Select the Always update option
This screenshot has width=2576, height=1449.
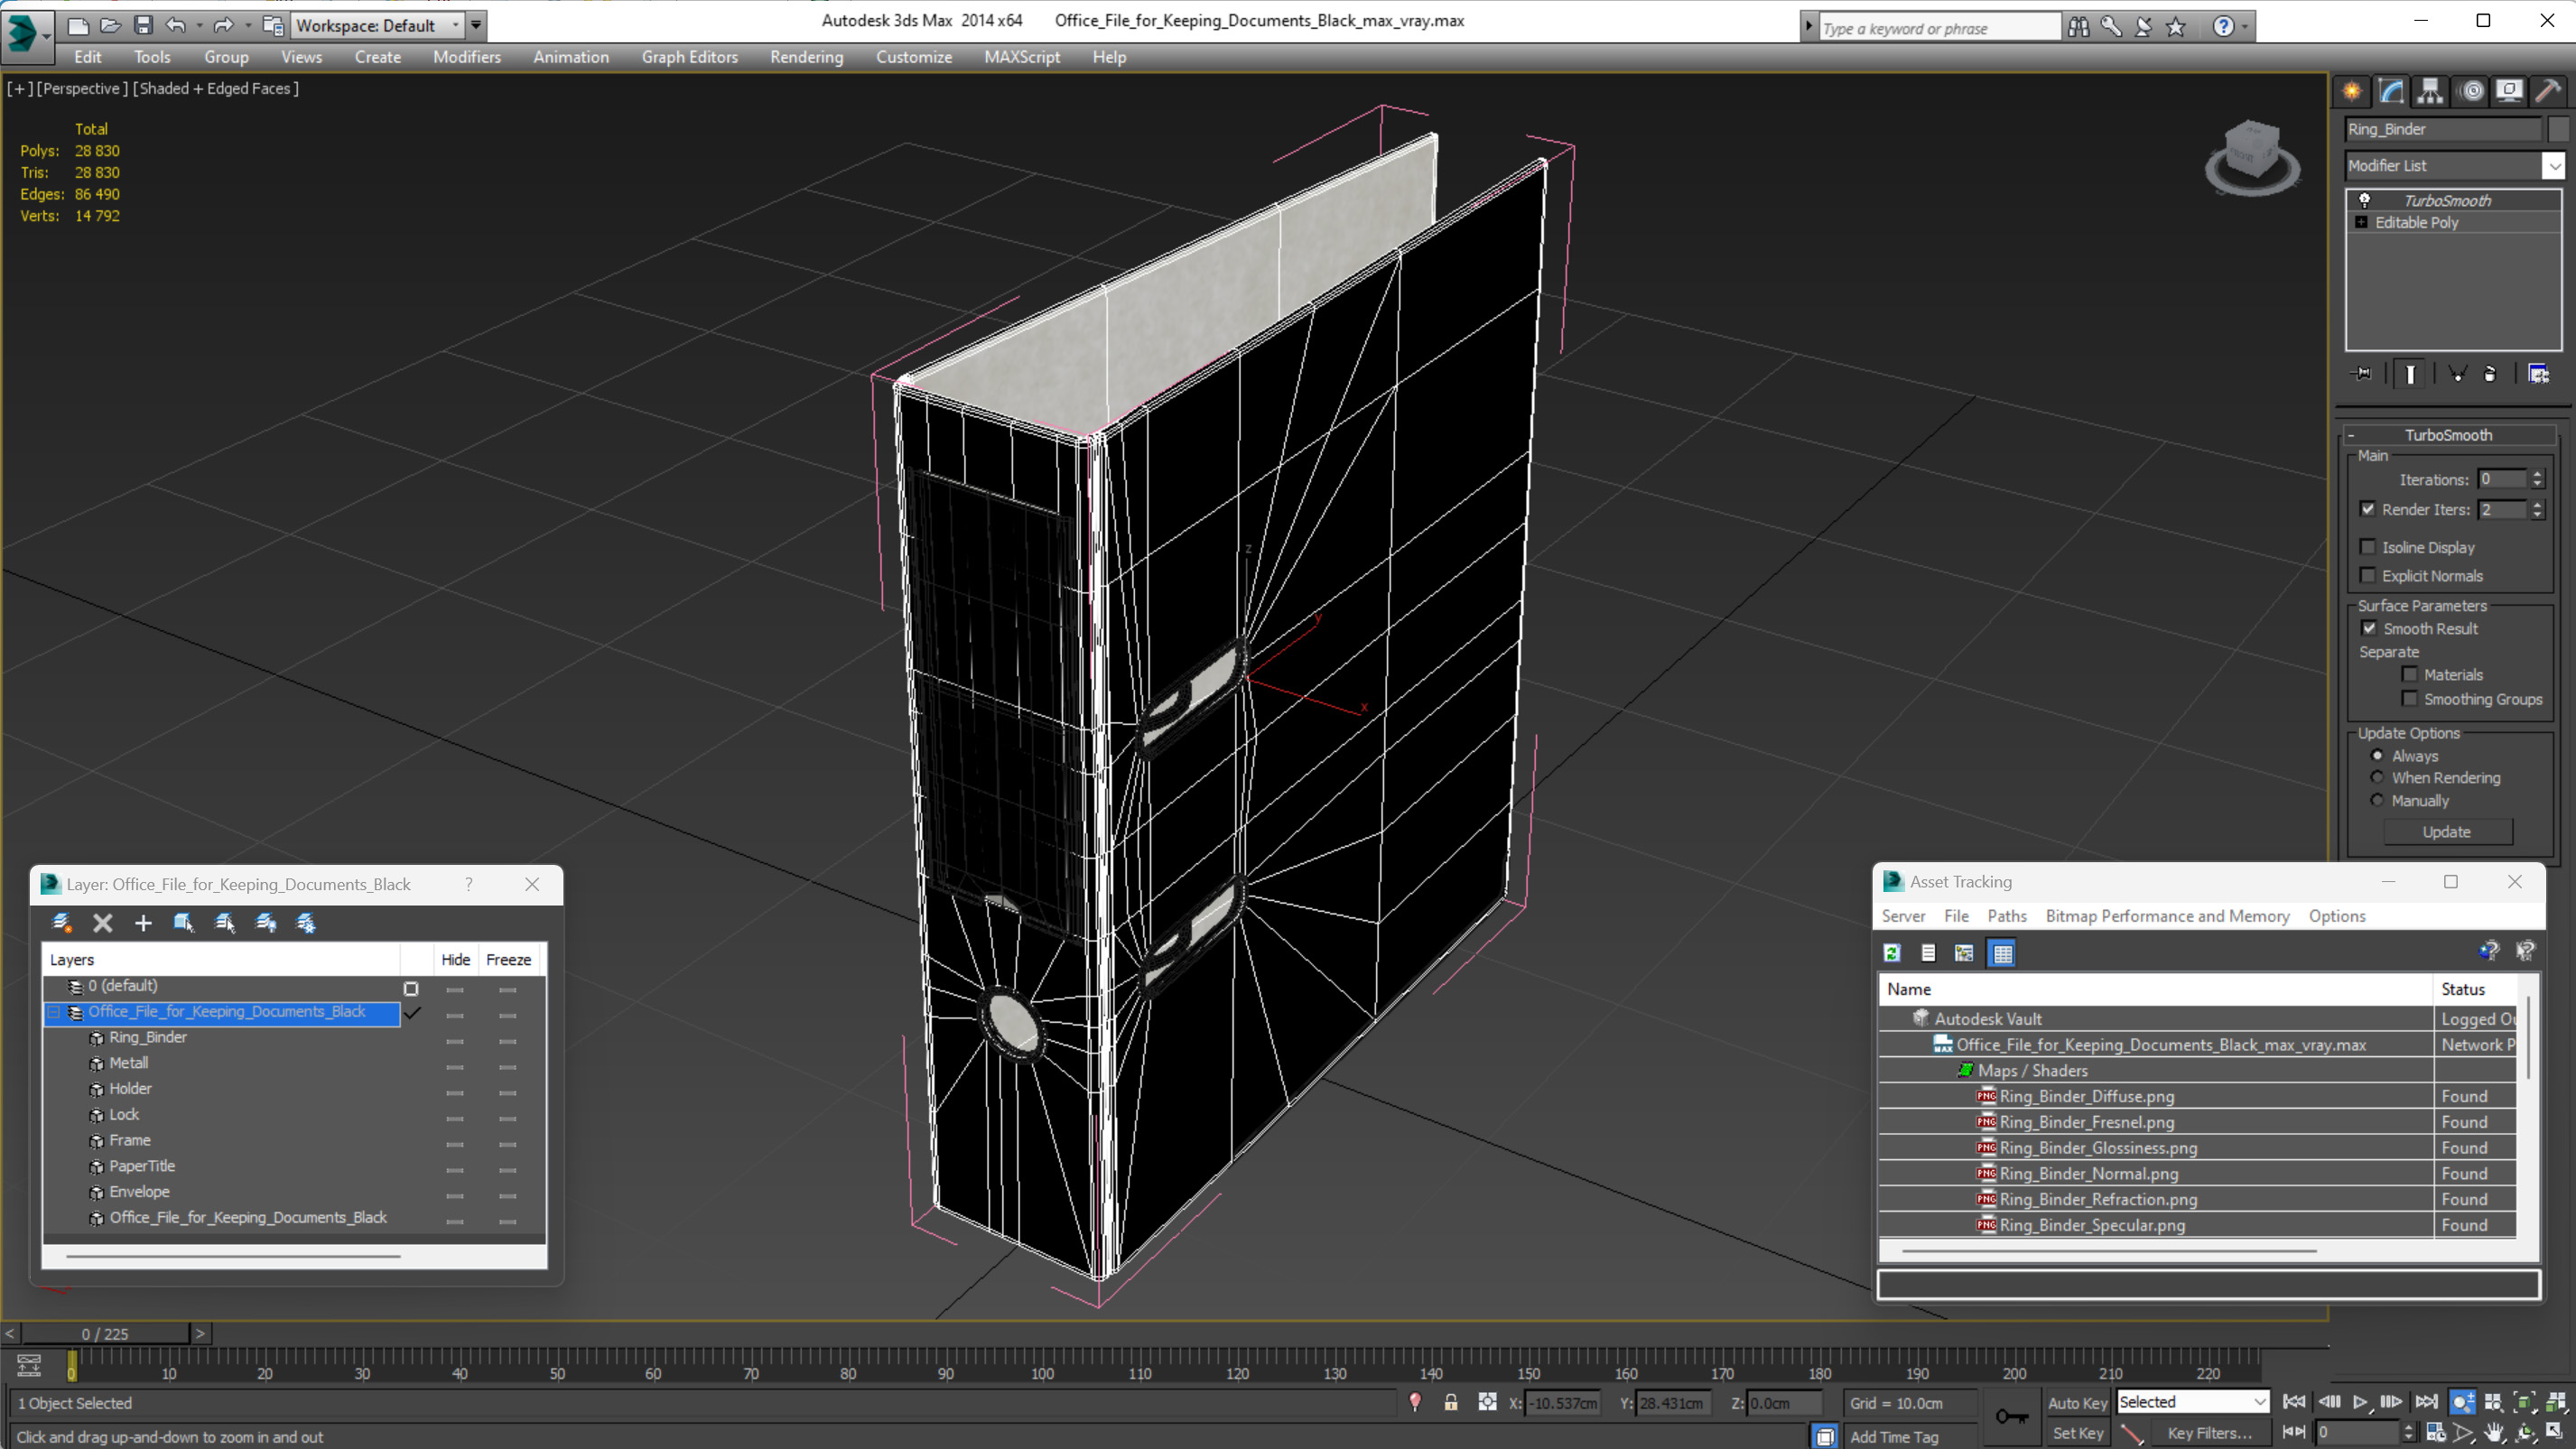click(x=2377, y=755)
